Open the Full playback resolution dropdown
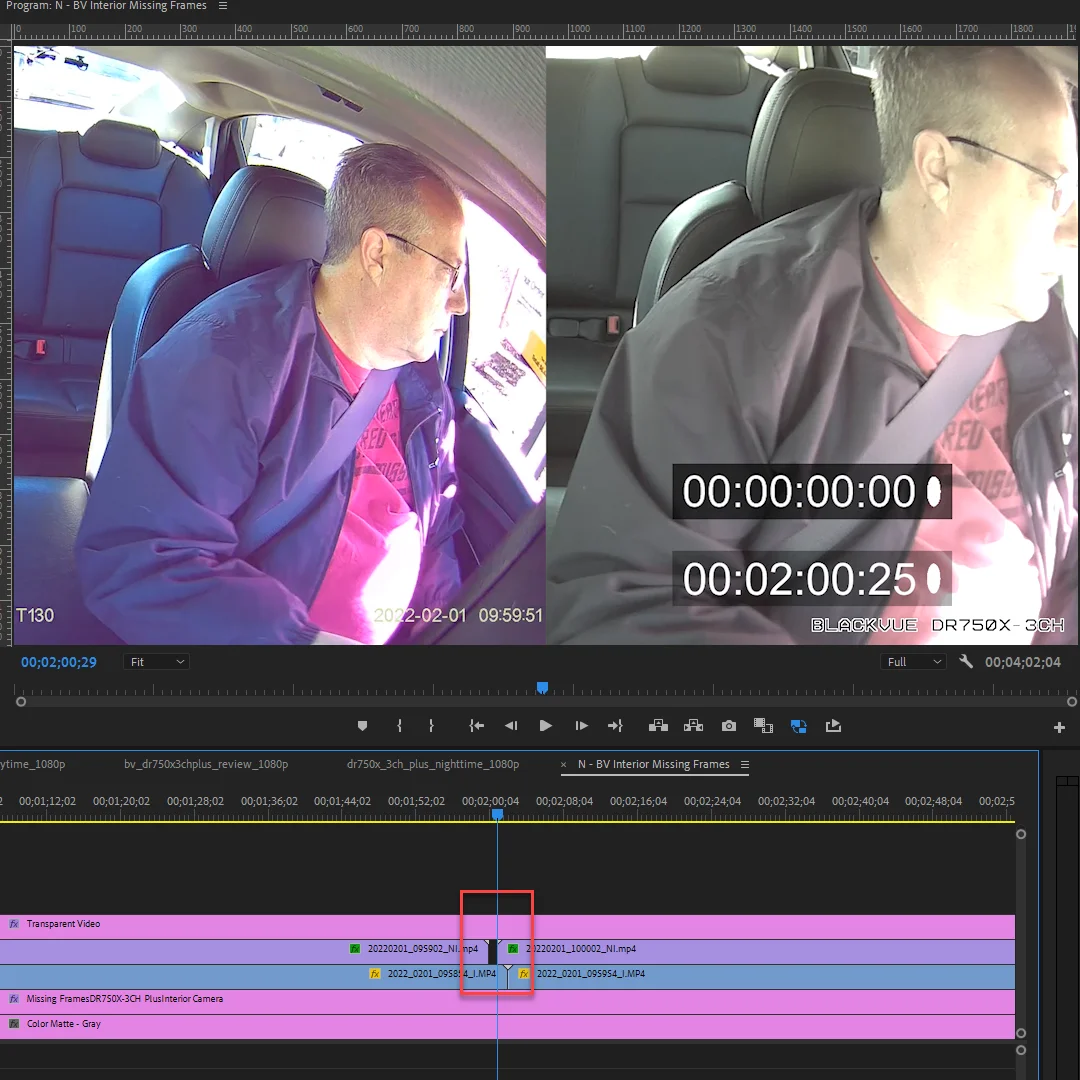The width and height of the screenshot is (1080, 1080). pos(913,662)
